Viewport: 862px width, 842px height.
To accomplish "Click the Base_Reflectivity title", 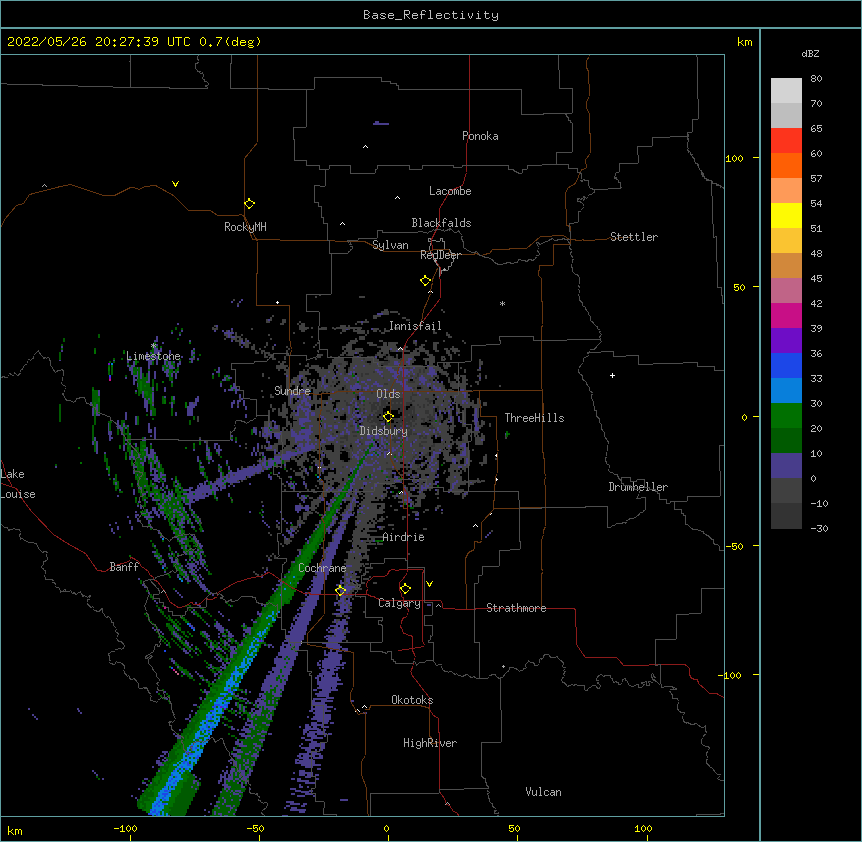I will [x=431, y=15].
